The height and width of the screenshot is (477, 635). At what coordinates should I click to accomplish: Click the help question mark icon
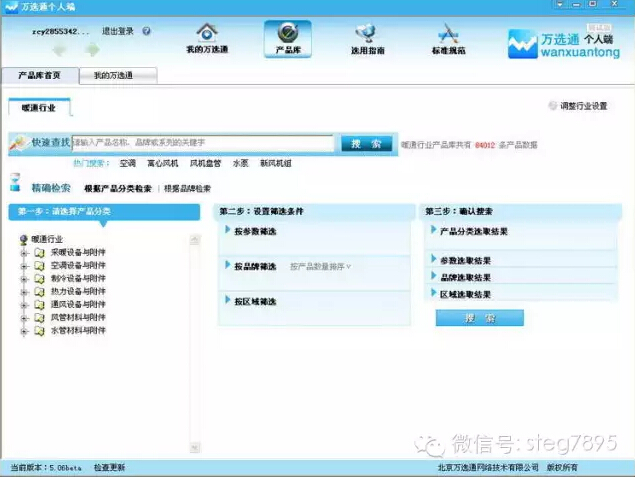tap(147, 31)
